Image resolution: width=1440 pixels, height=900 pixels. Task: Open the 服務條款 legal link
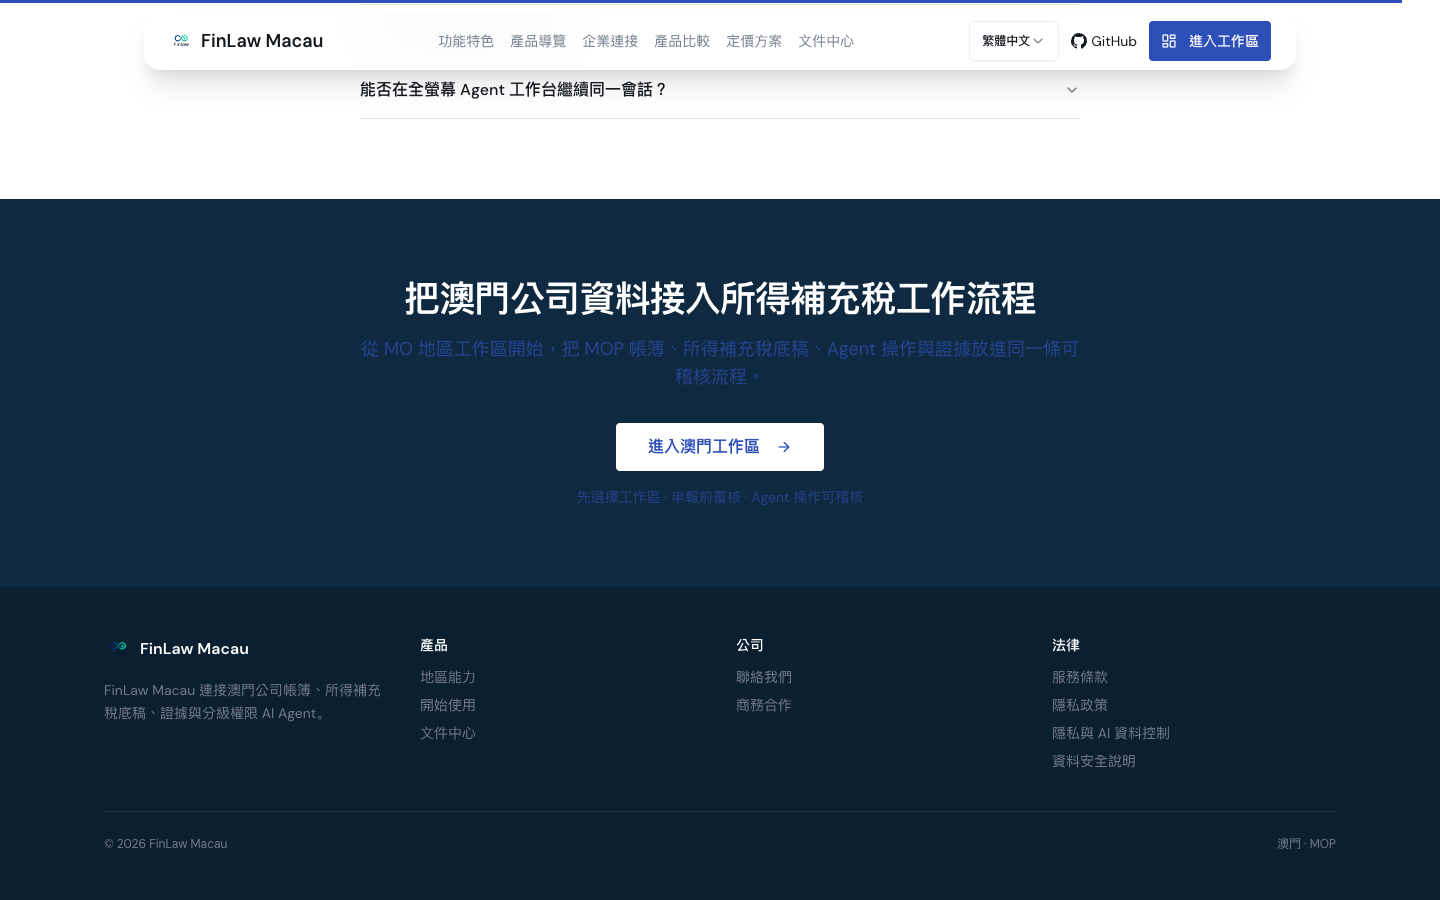[x=1080, y=677]
